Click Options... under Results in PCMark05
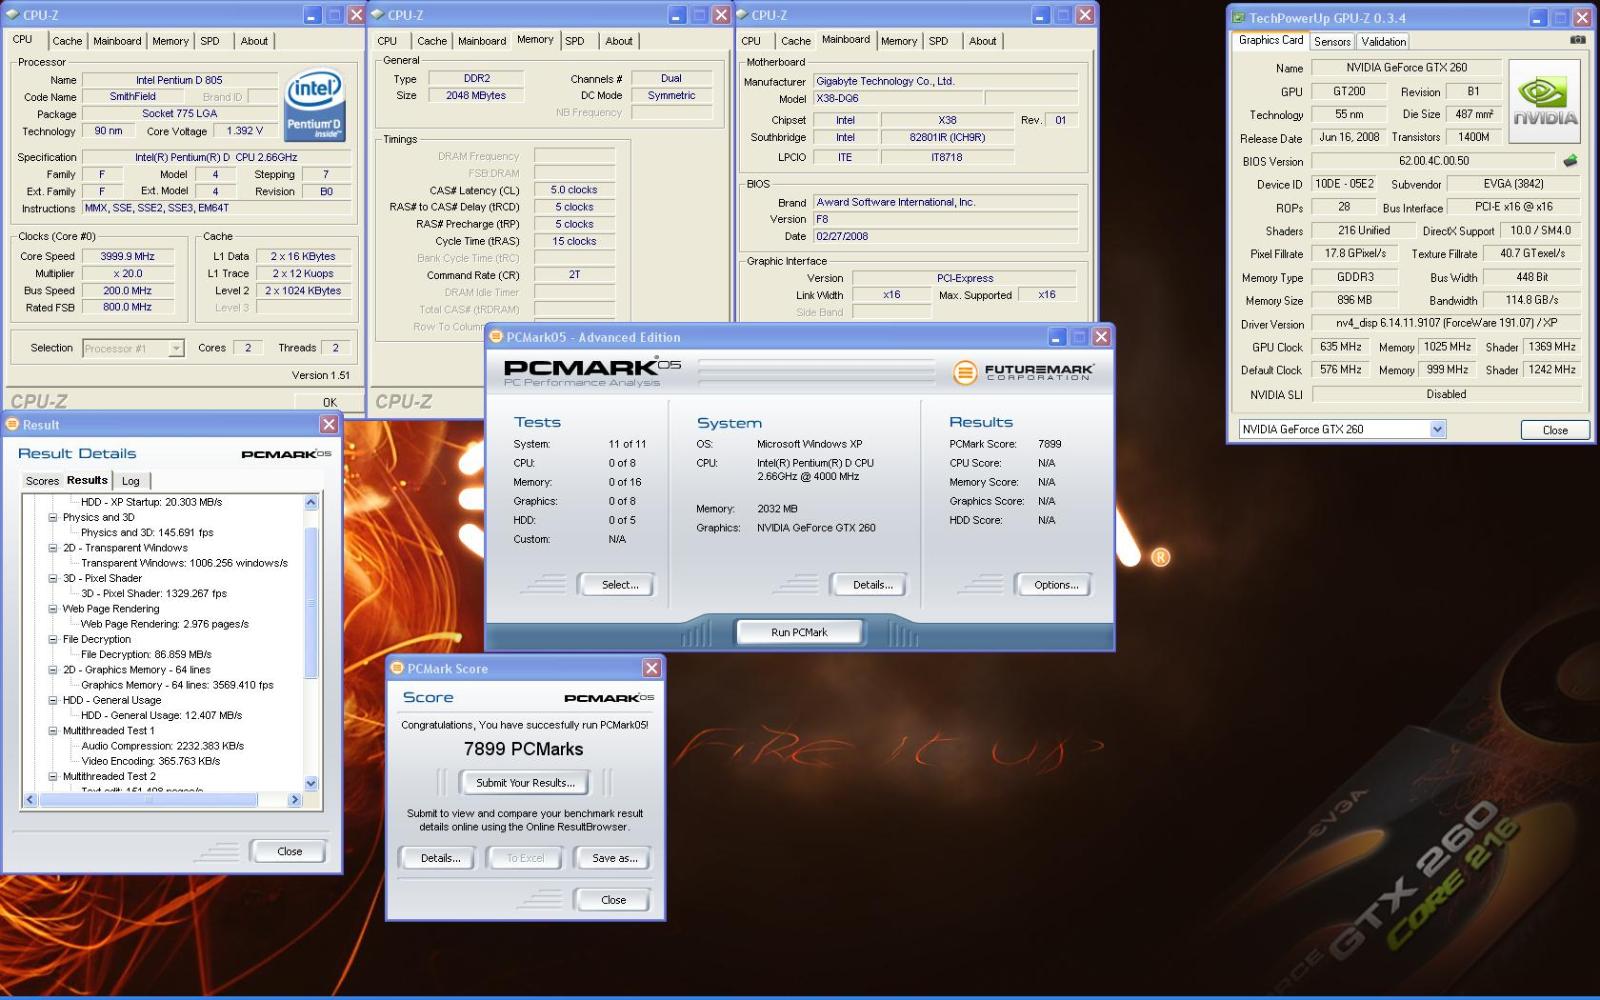 pos(1056,585)
